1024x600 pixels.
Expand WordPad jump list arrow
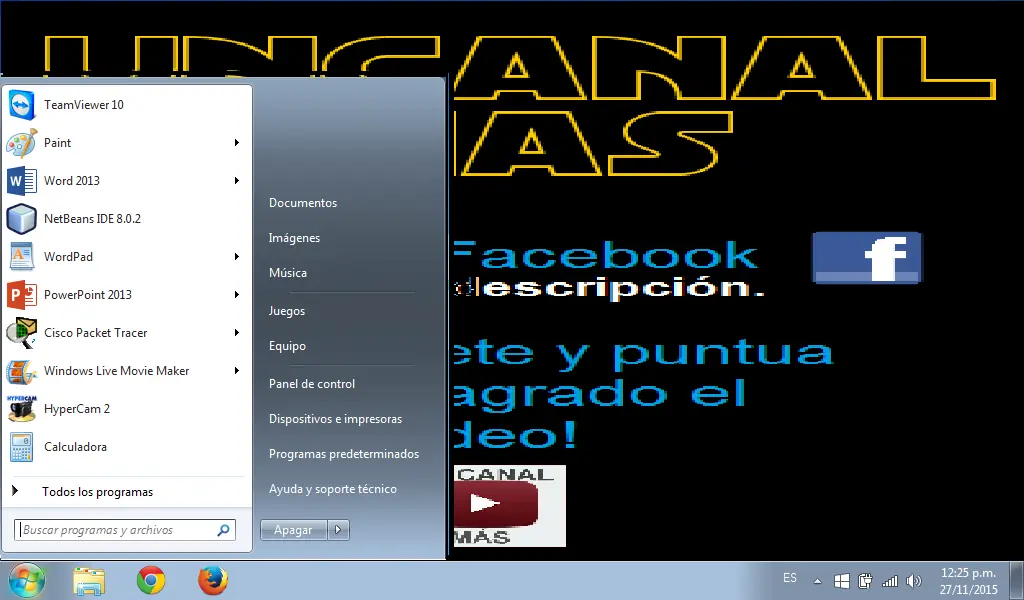click(236, 257)
